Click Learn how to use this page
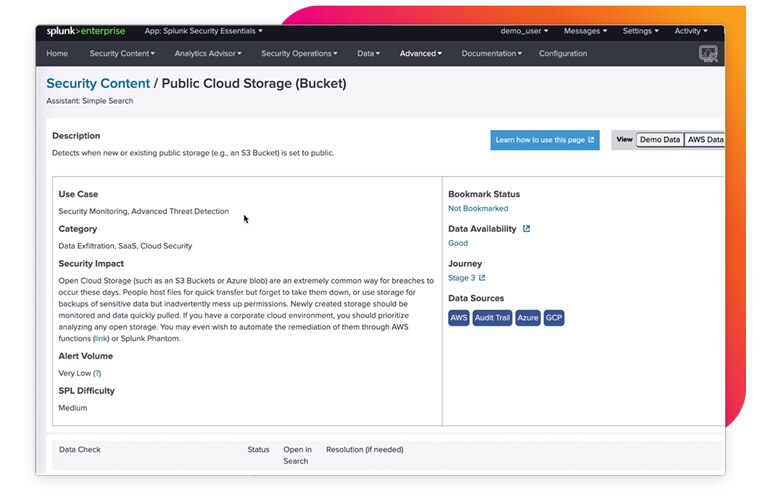The width and height of the screenshot is (760, 500). [x=545, y=140]
